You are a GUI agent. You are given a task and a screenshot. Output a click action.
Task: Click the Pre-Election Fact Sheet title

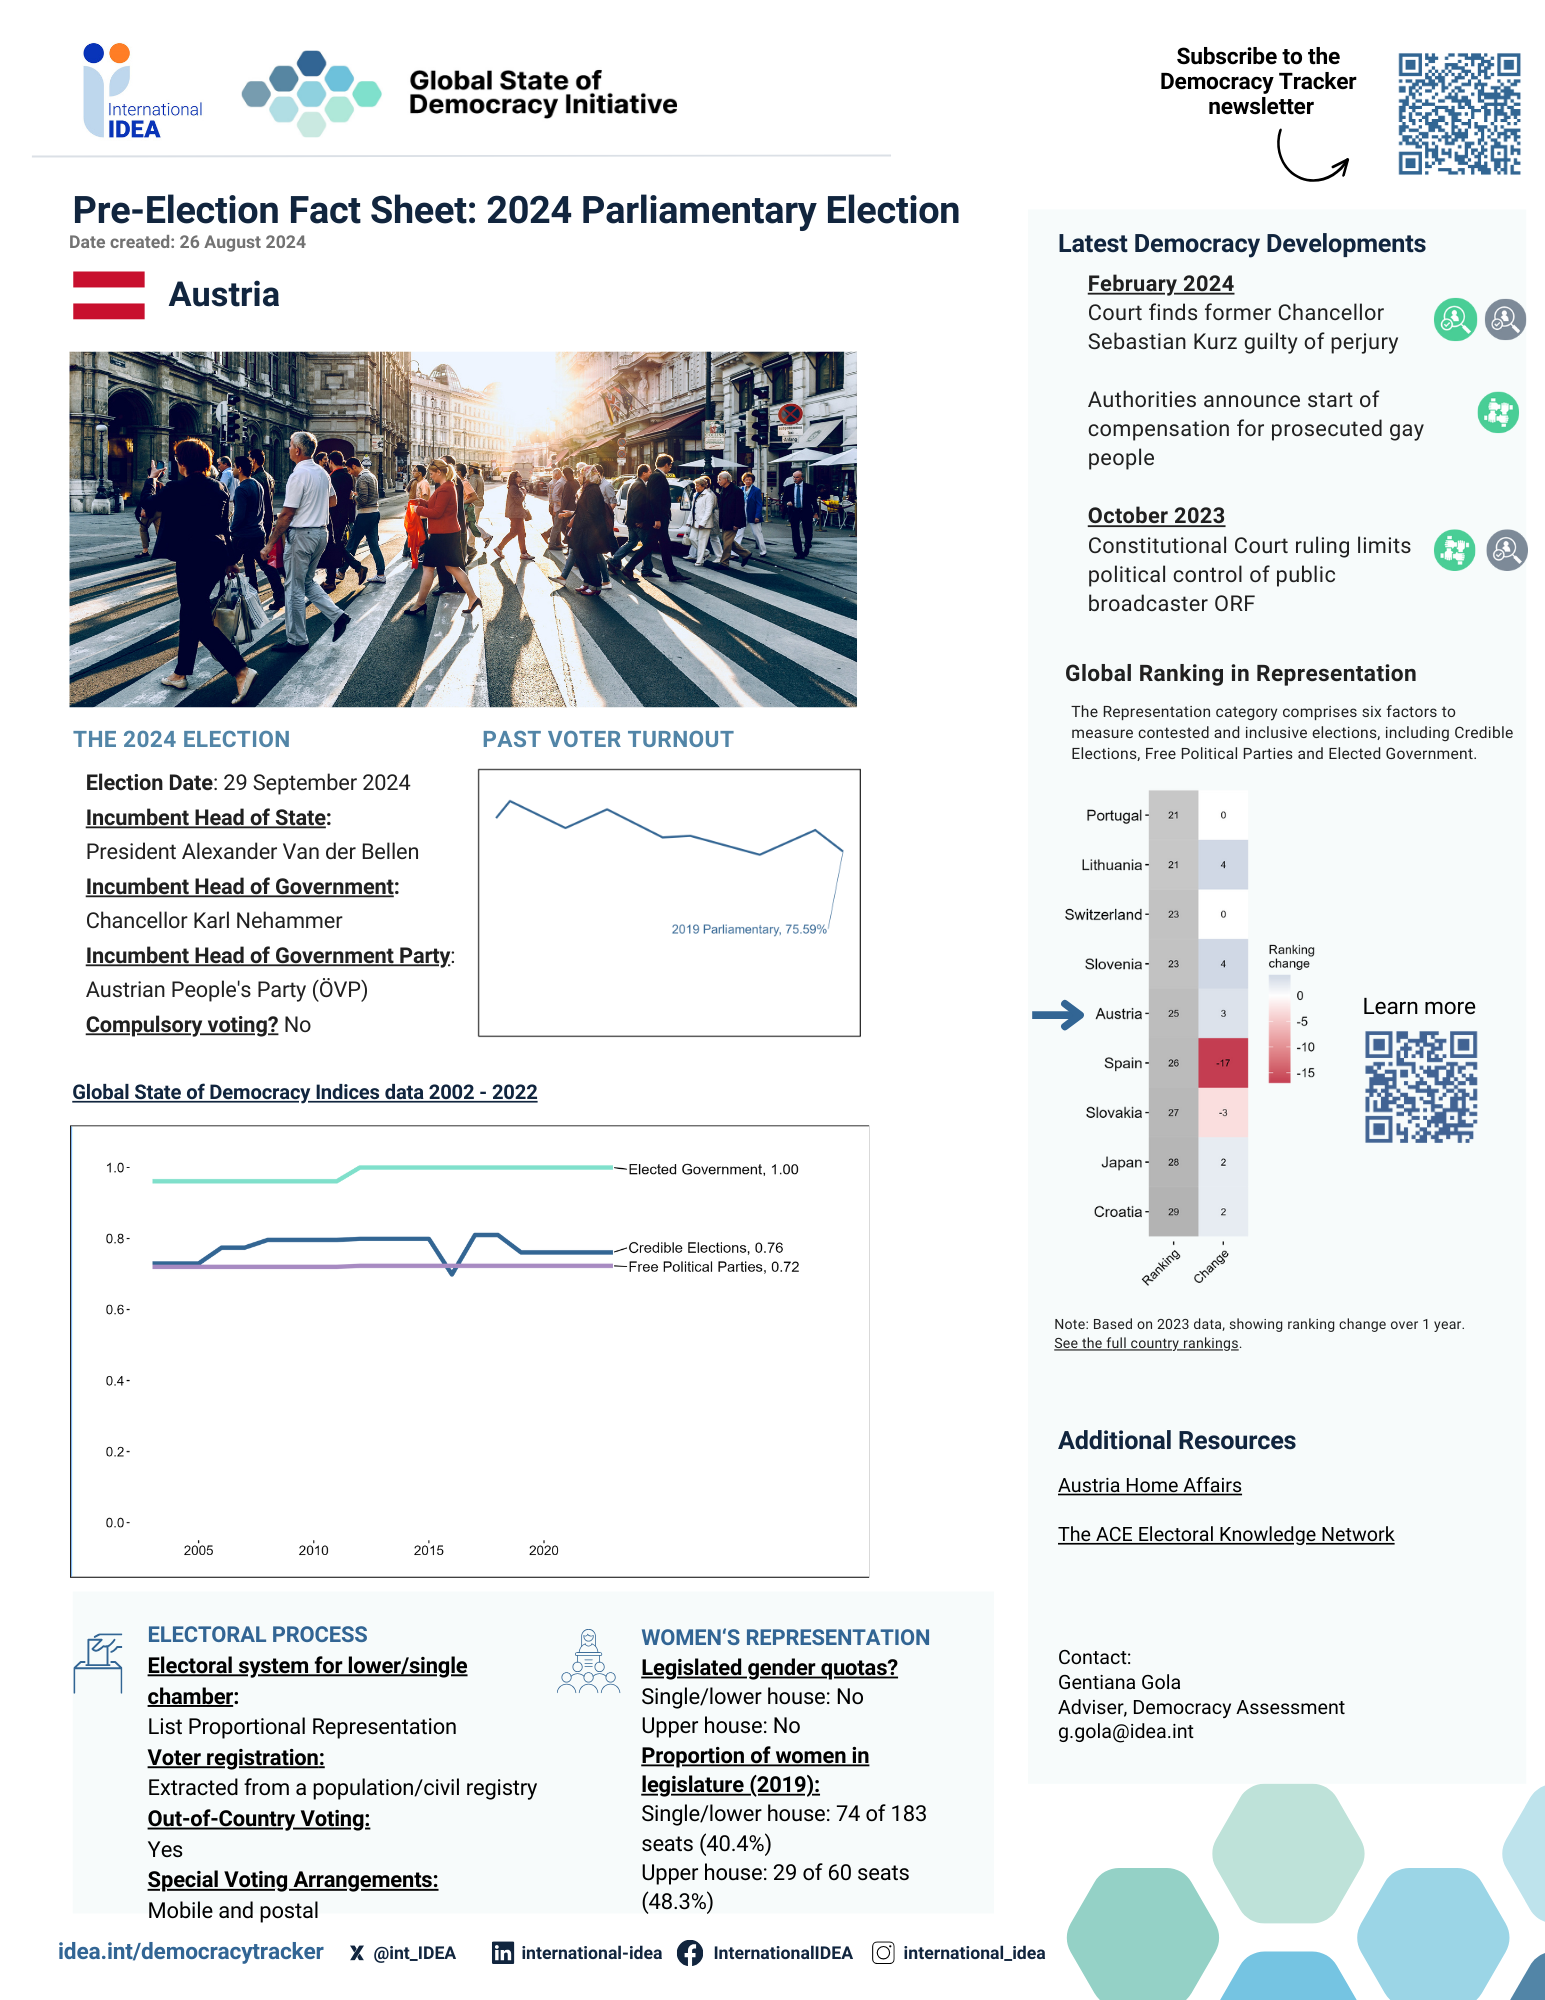516,211
